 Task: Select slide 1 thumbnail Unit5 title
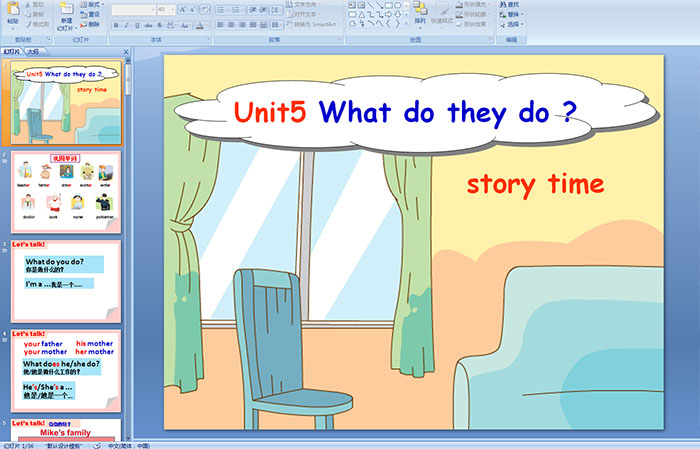click(x=66, y=103)
